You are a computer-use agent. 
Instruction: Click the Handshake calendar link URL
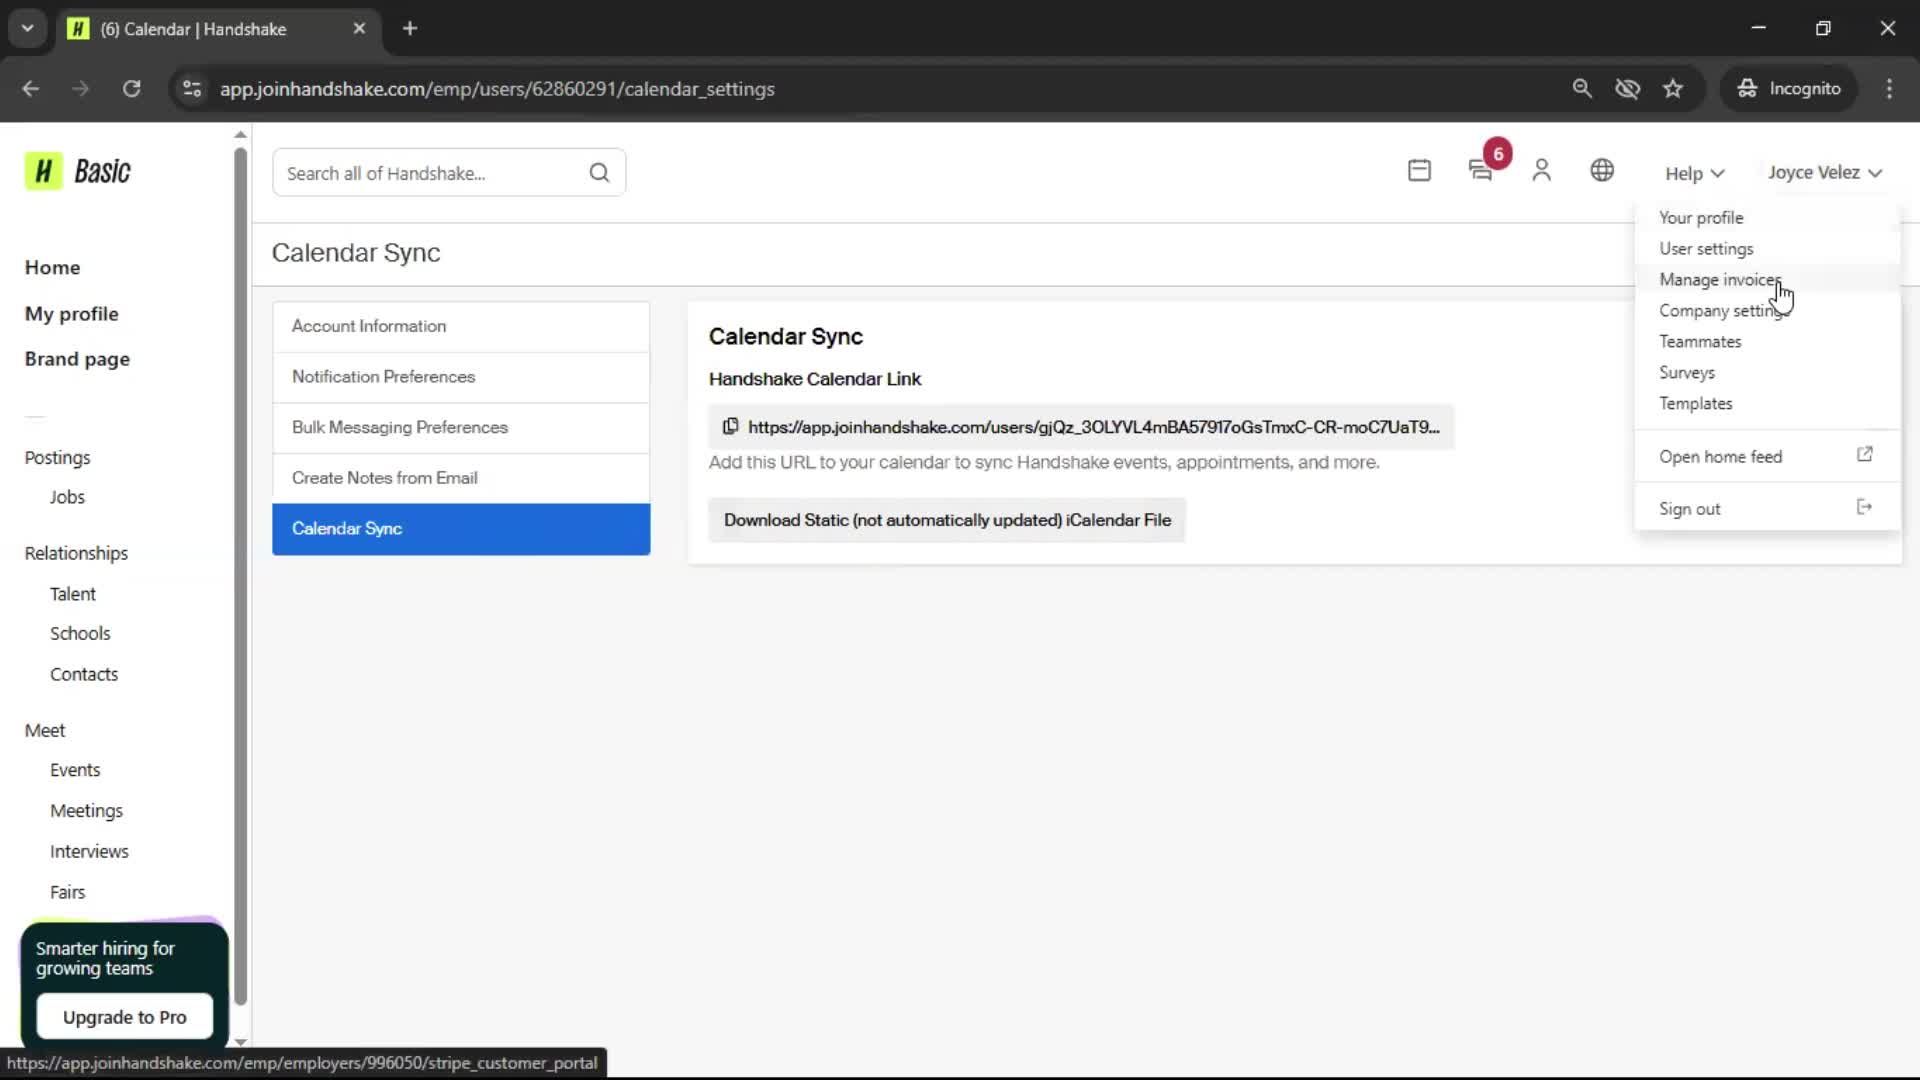[1094, 427]
